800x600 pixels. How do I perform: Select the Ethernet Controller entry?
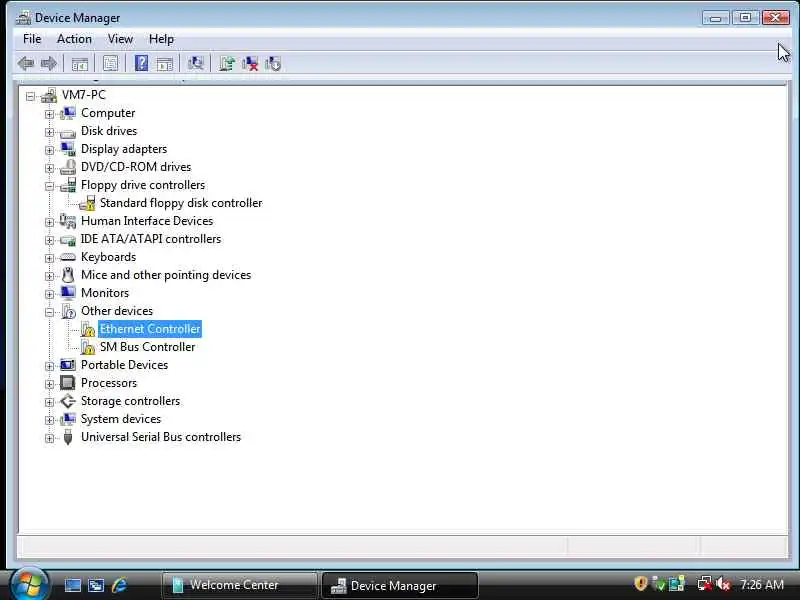(x=150, y=329)
